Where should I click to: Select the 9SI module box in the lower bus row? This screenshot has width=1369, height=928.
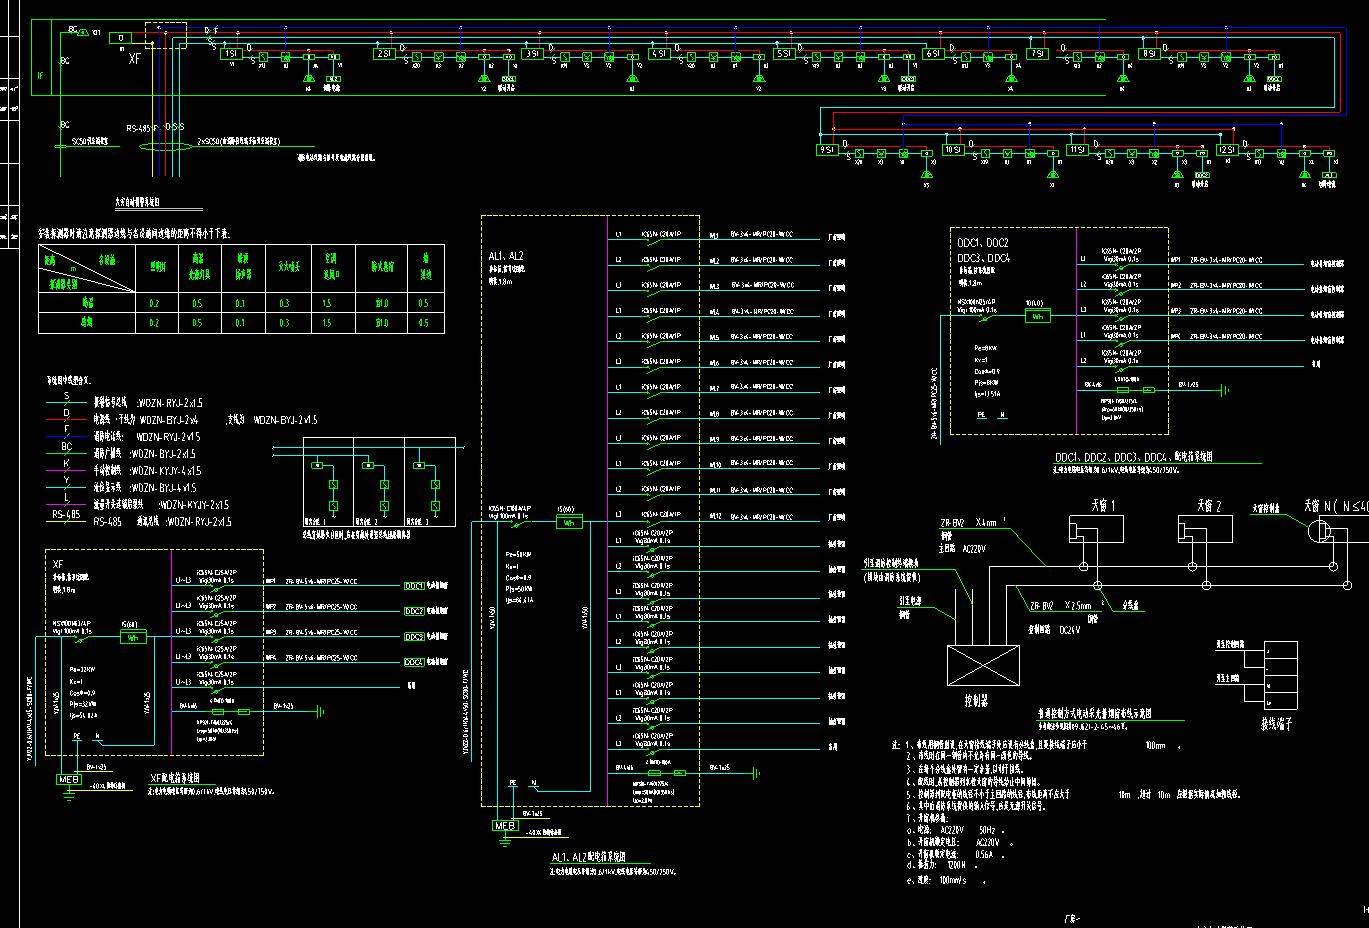pyautogui.click(x=827, y=149)
